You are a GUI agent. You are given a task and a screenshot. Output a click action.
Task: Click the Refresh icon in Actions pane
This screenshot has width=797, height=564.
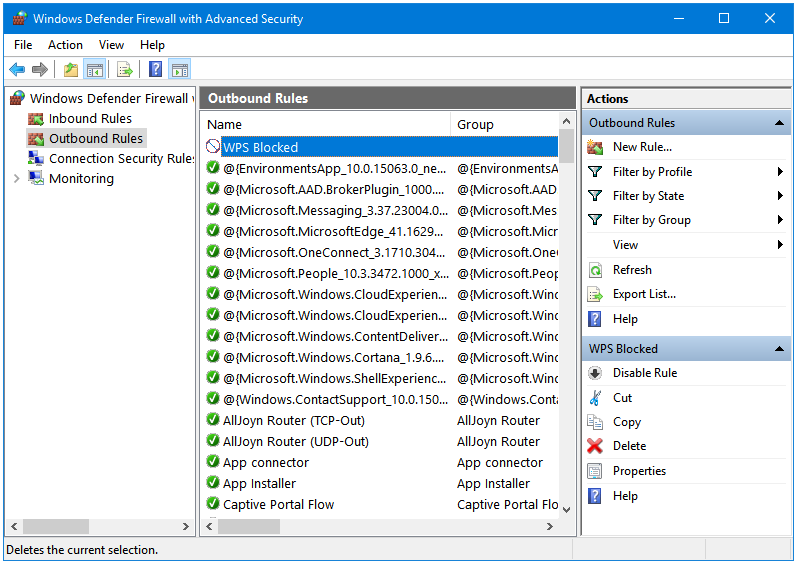[595, 270]
